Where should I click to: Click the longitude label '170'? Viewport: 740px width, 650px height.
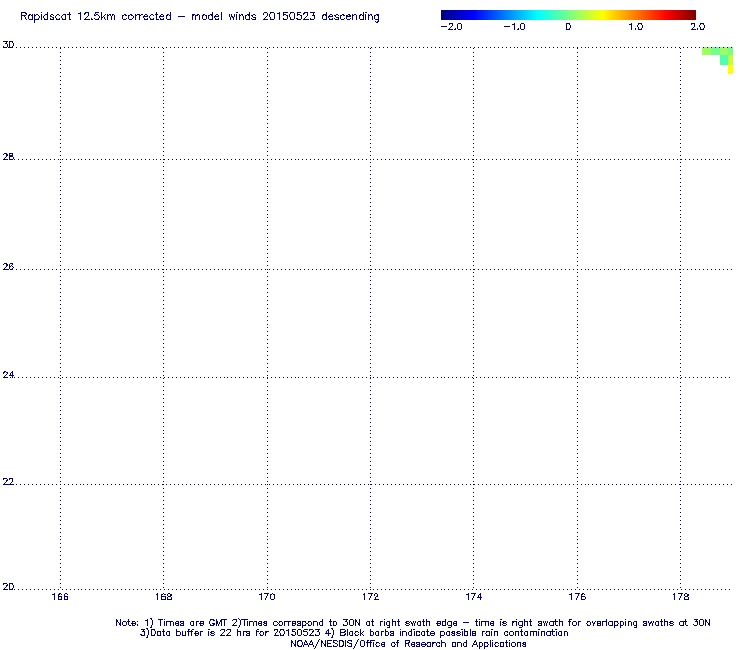(267, 597)
